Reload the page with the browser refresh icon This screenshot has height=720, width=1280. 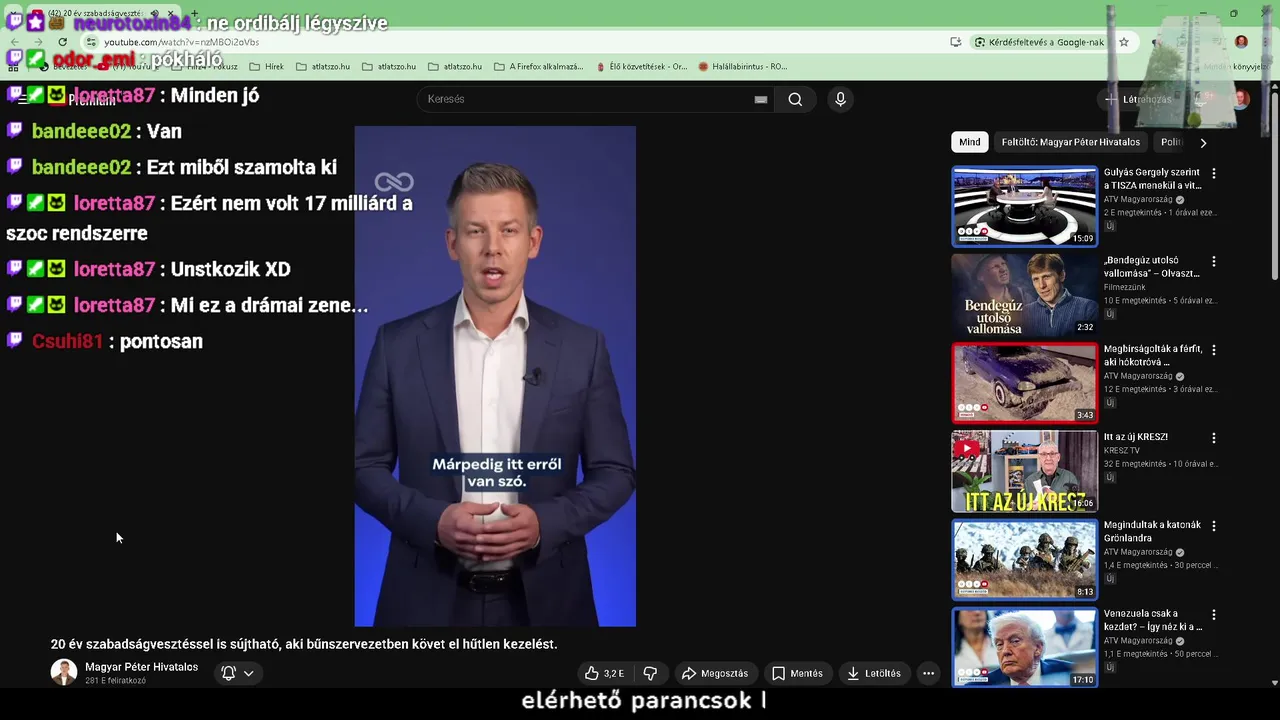pyautogui.click(x=62, y=42)
